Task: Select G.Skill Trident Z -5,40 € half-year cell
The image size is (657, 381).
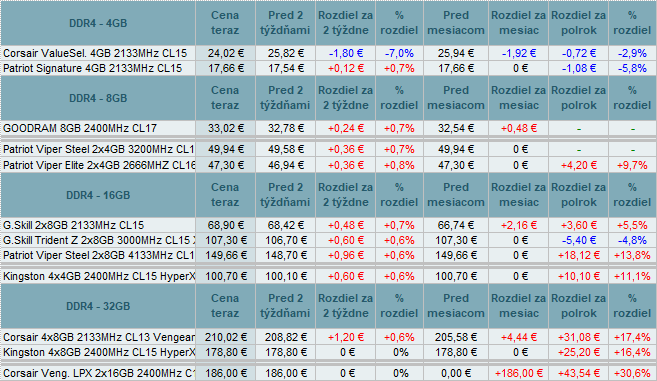Action: click(x=578, y=240)
